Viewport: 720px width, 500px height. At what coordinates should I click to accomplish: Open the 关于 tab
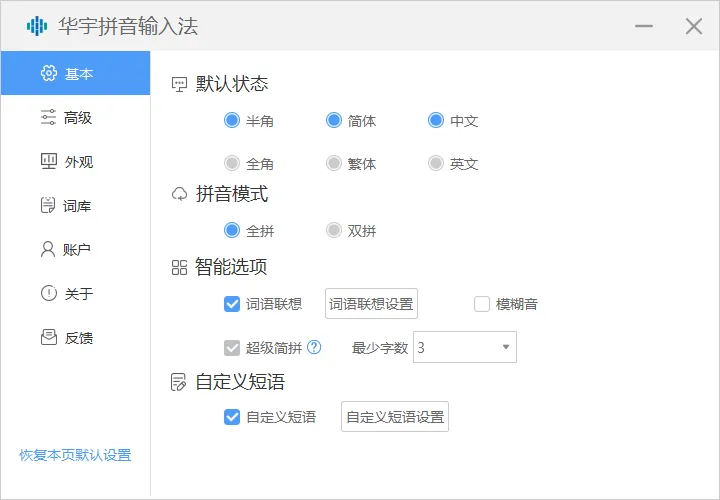[75, 293]
